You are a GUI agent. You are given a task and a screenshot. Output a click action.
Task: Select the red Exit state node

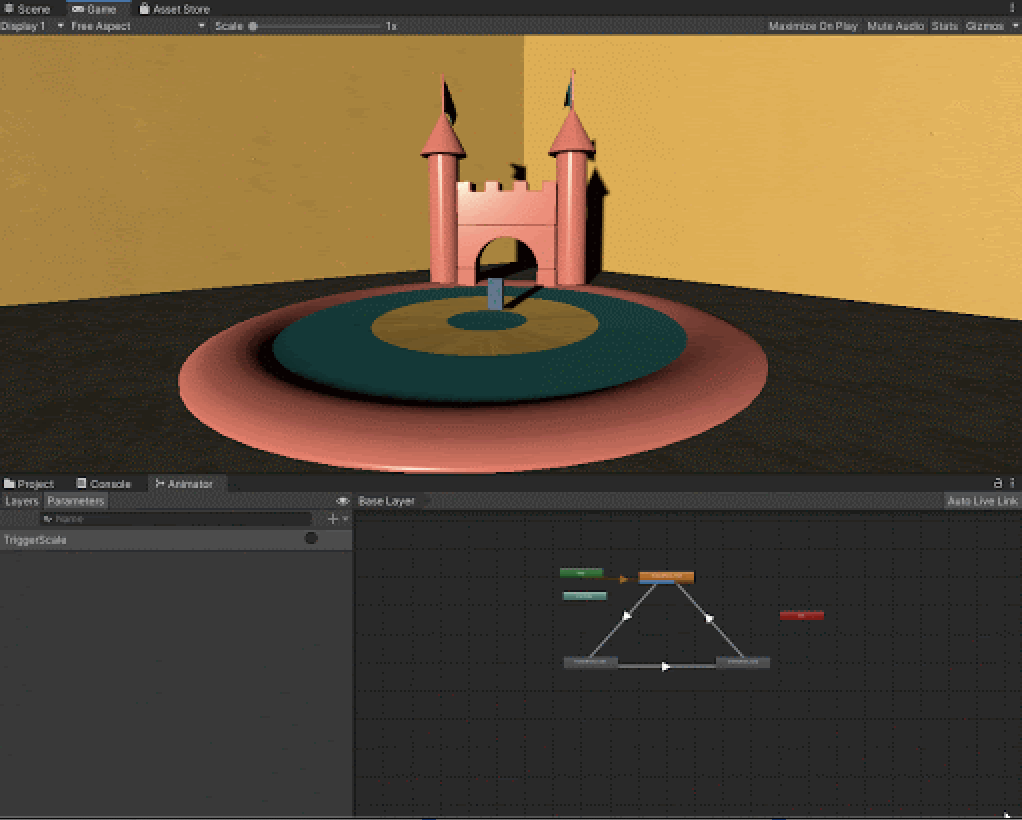coord(802,615)
